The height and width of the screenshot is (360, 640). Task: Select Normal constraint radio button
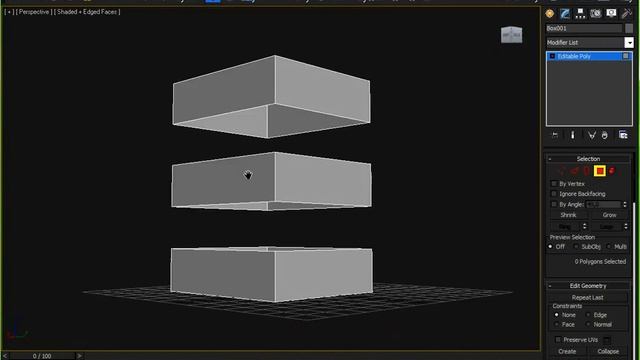(x=588, y=324)
